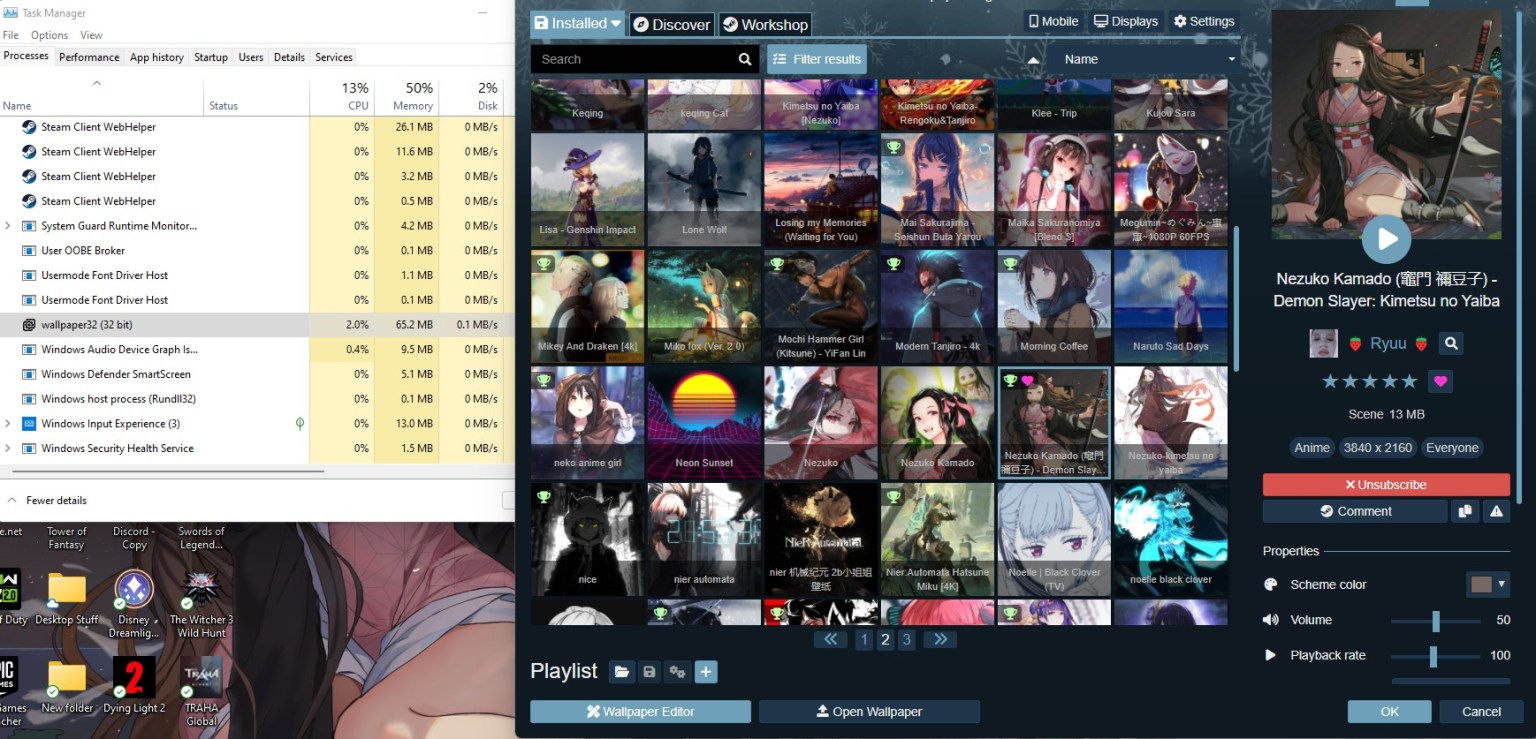
Task: Open the Workshop tab
Action: (764, 24)
